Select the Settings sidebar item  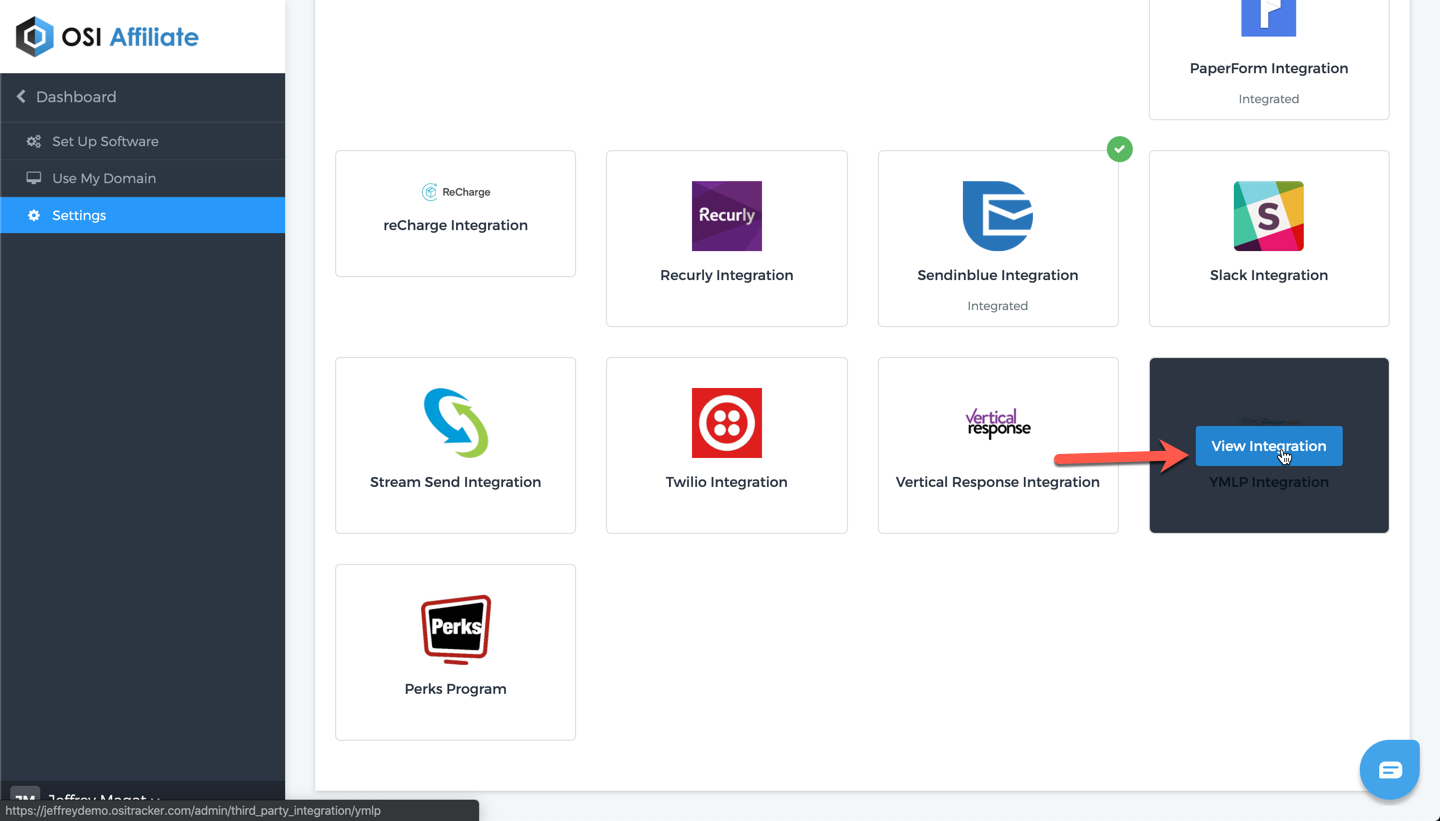point(143,215)
